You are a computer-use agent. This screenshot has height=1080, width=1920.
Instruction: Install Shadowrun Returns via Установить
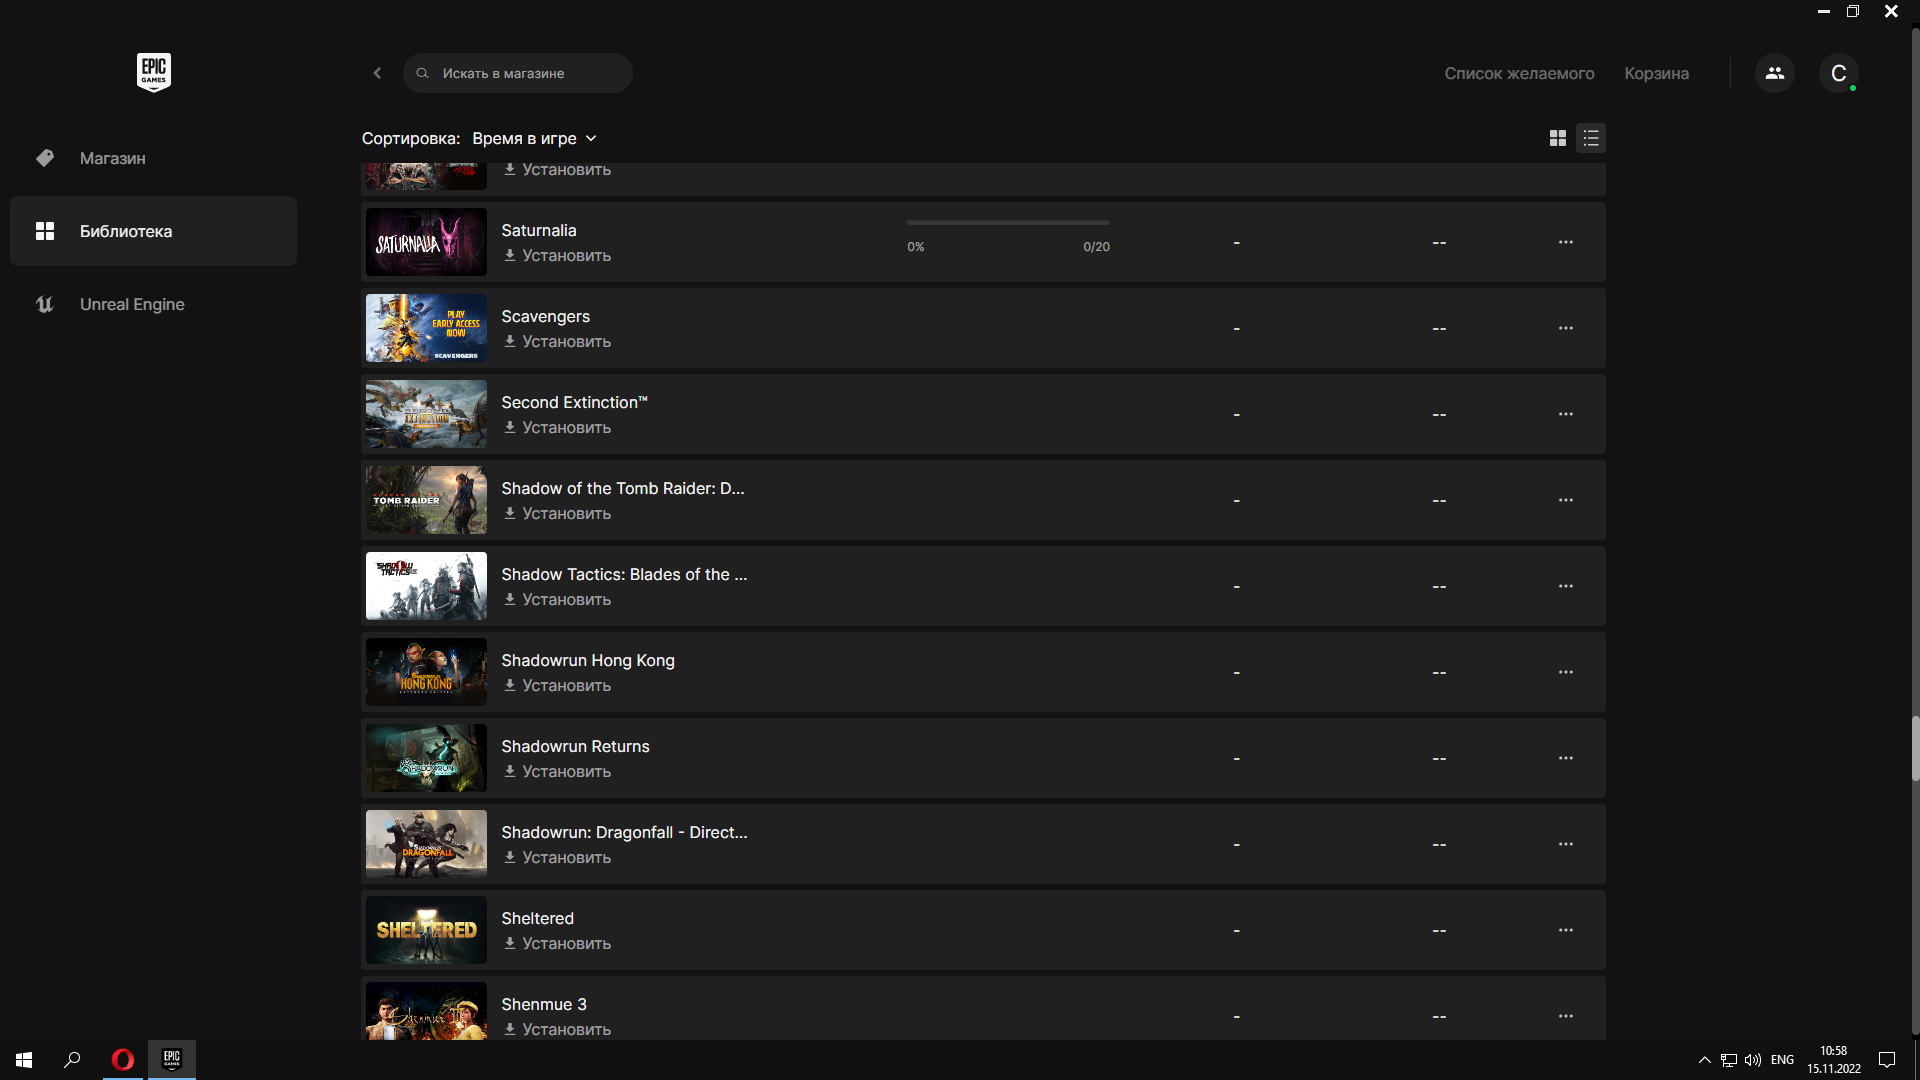(557, 772)
